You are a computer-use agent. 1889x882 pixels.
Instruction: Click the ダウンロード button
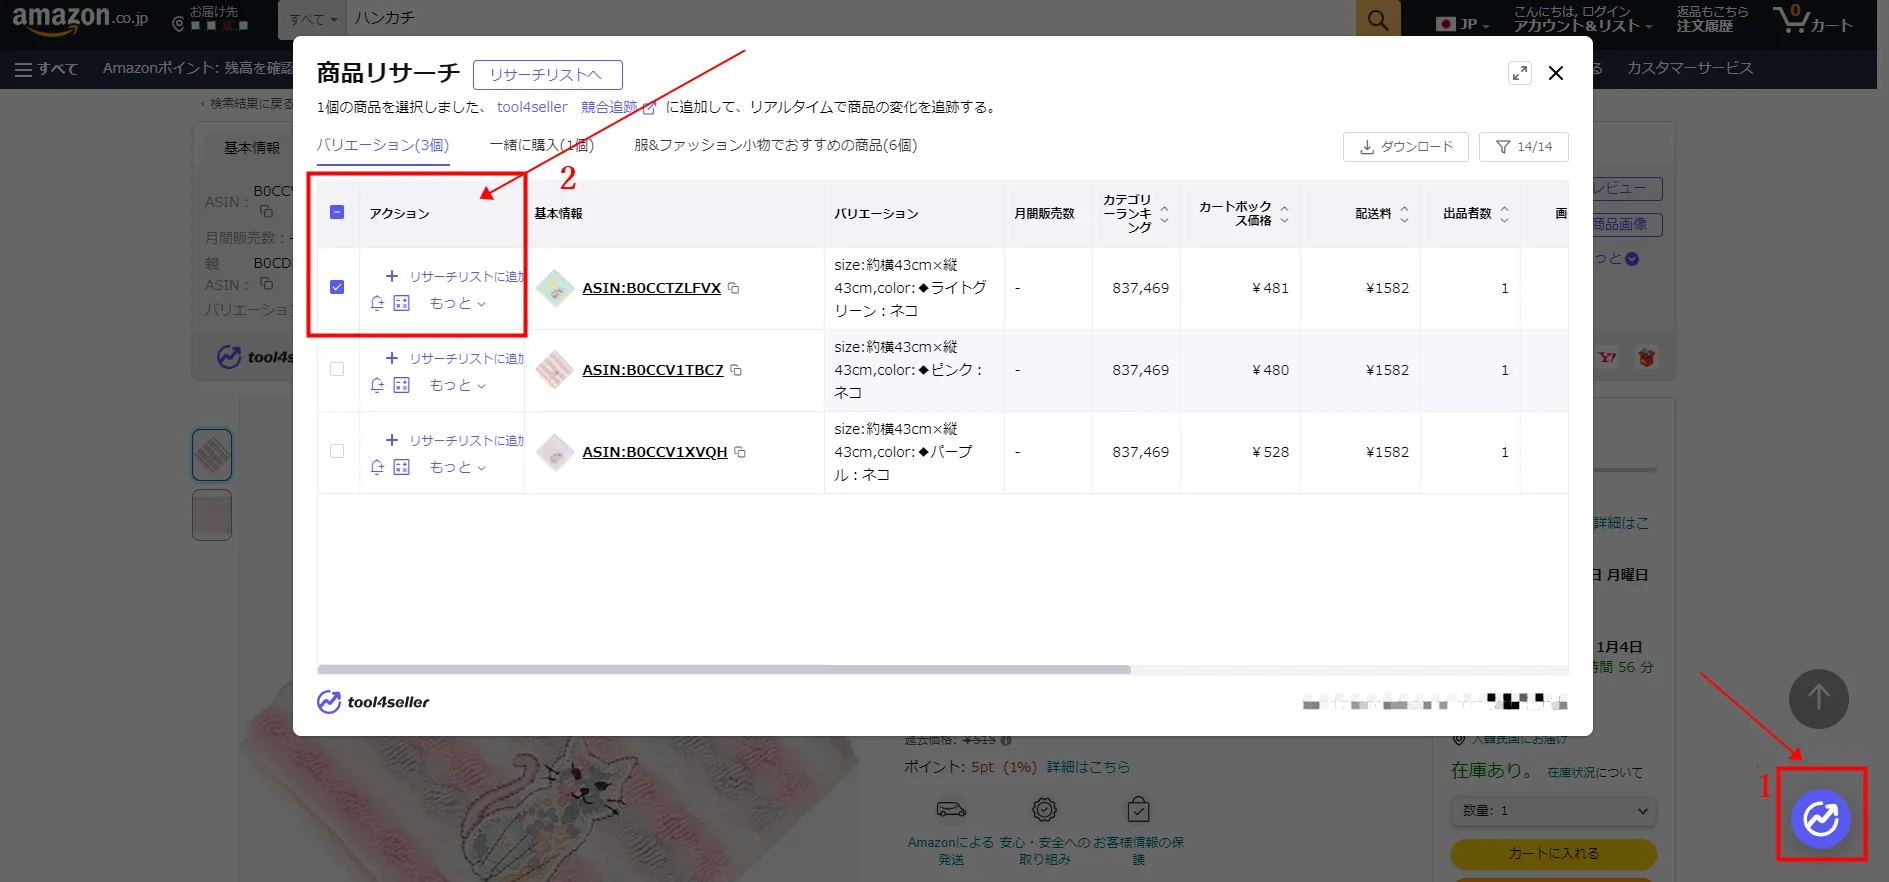(x=1406, y=147)
